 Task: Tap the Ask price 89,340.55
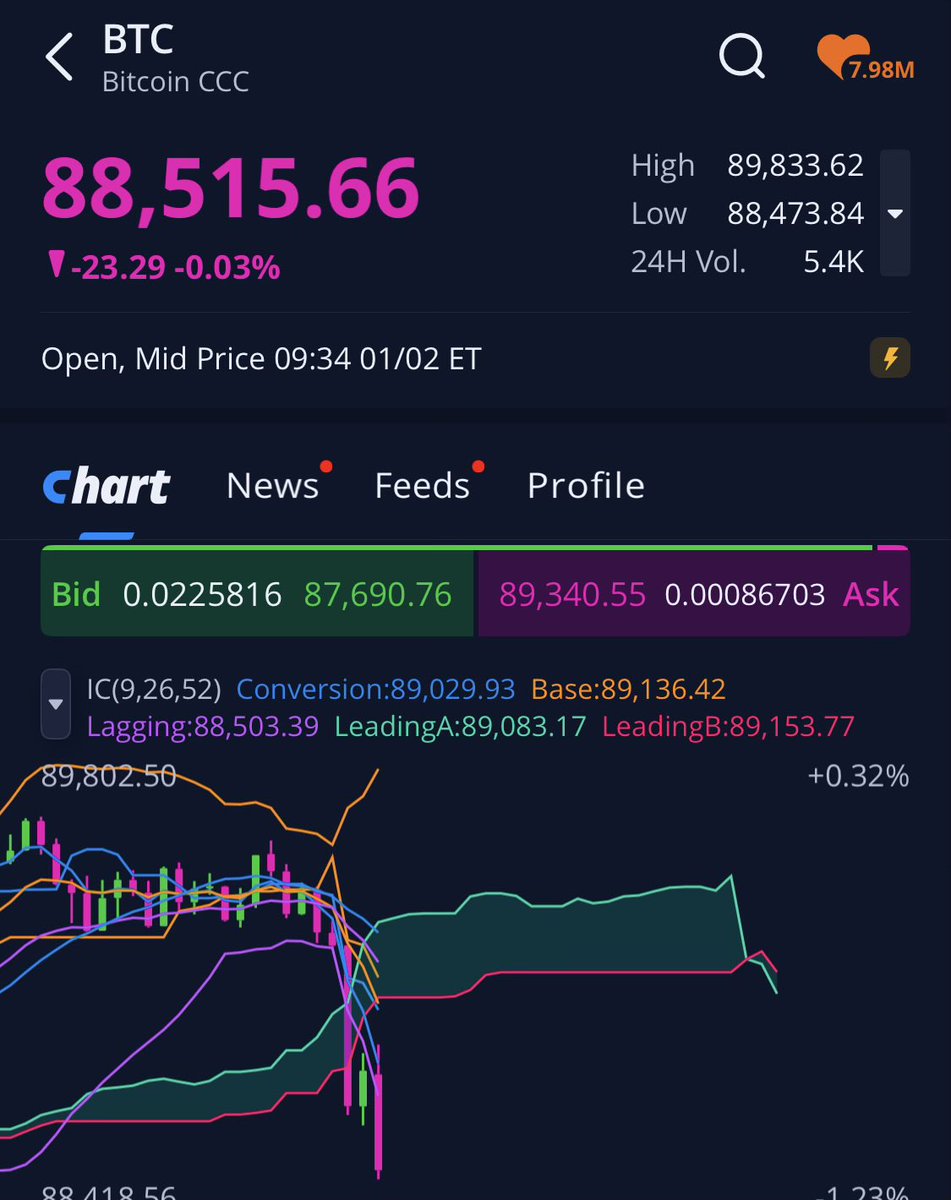click(x=572, y=595)
